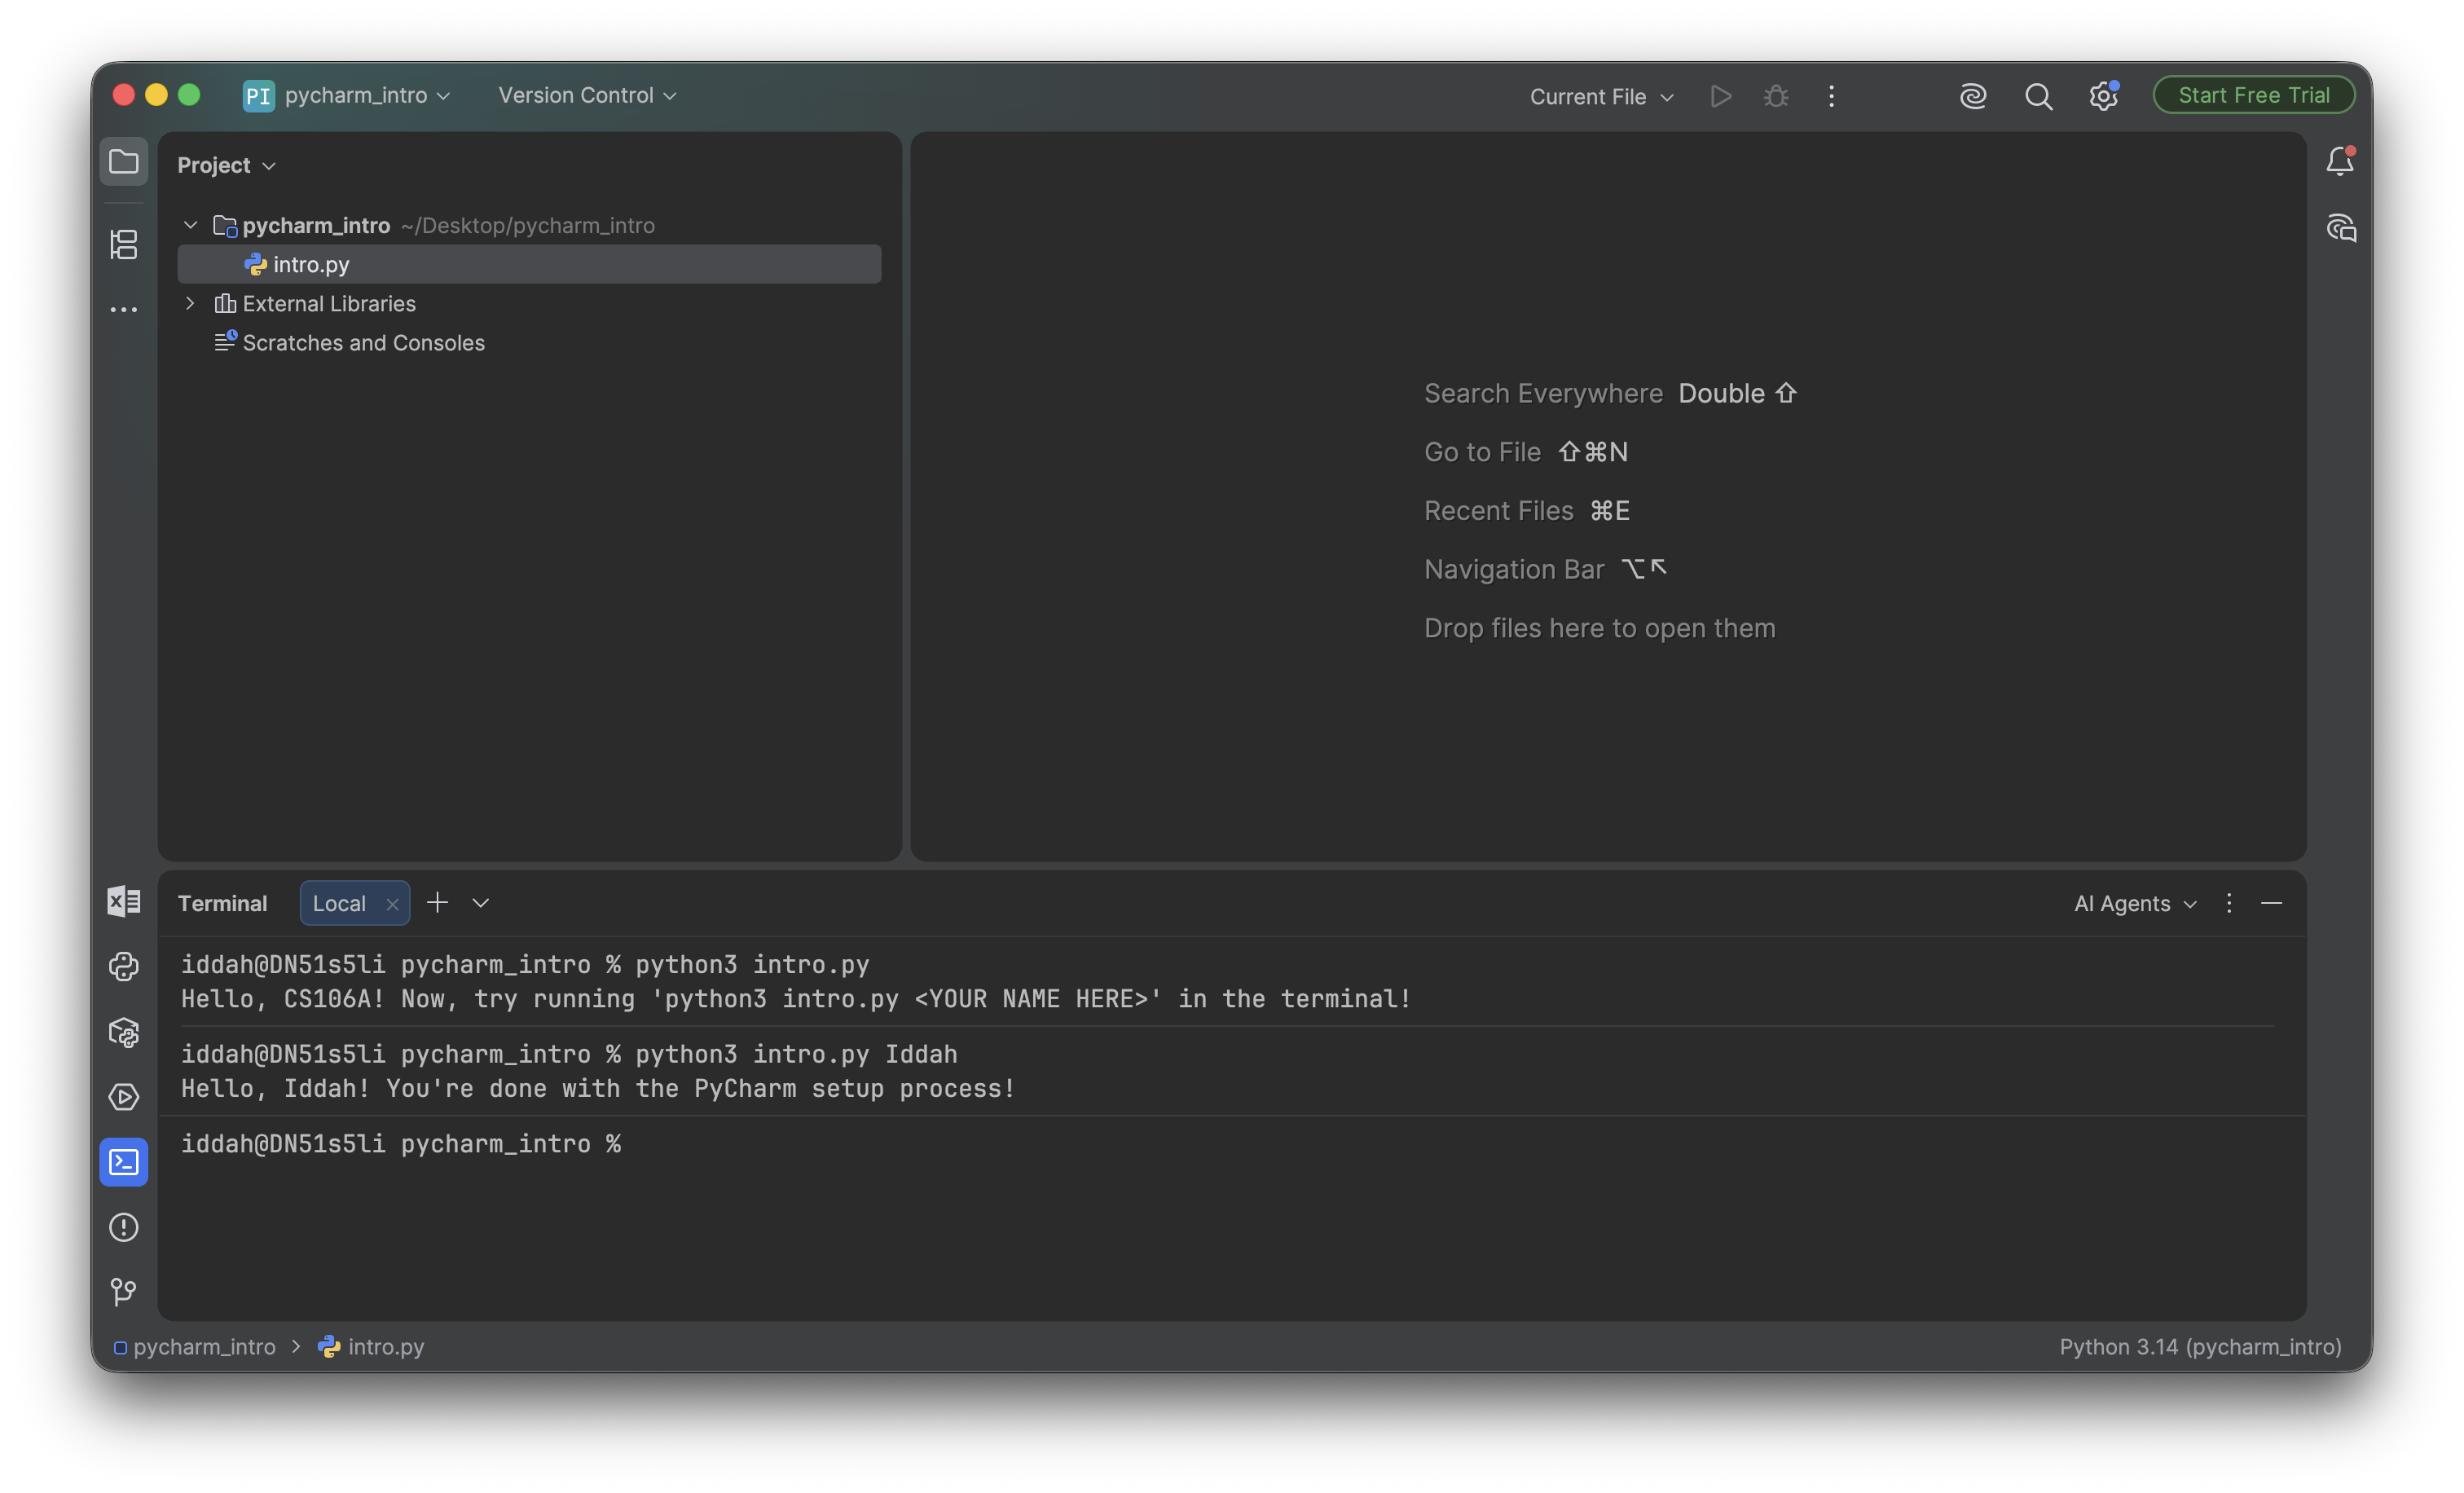Open the Python 3.14 interpreter selector
2464x1493 pixels.
tap(2200, 1347)
